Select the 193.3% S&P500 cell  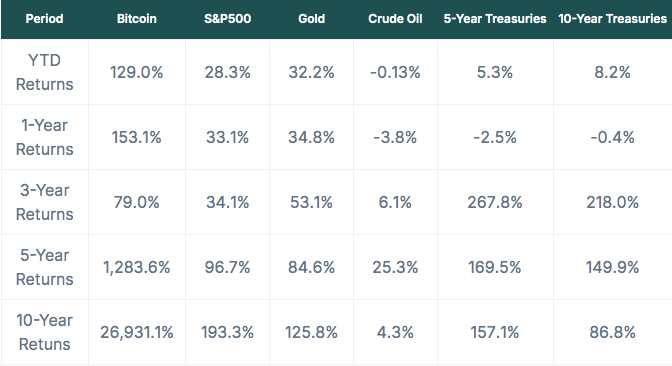(x=228, y=333)
